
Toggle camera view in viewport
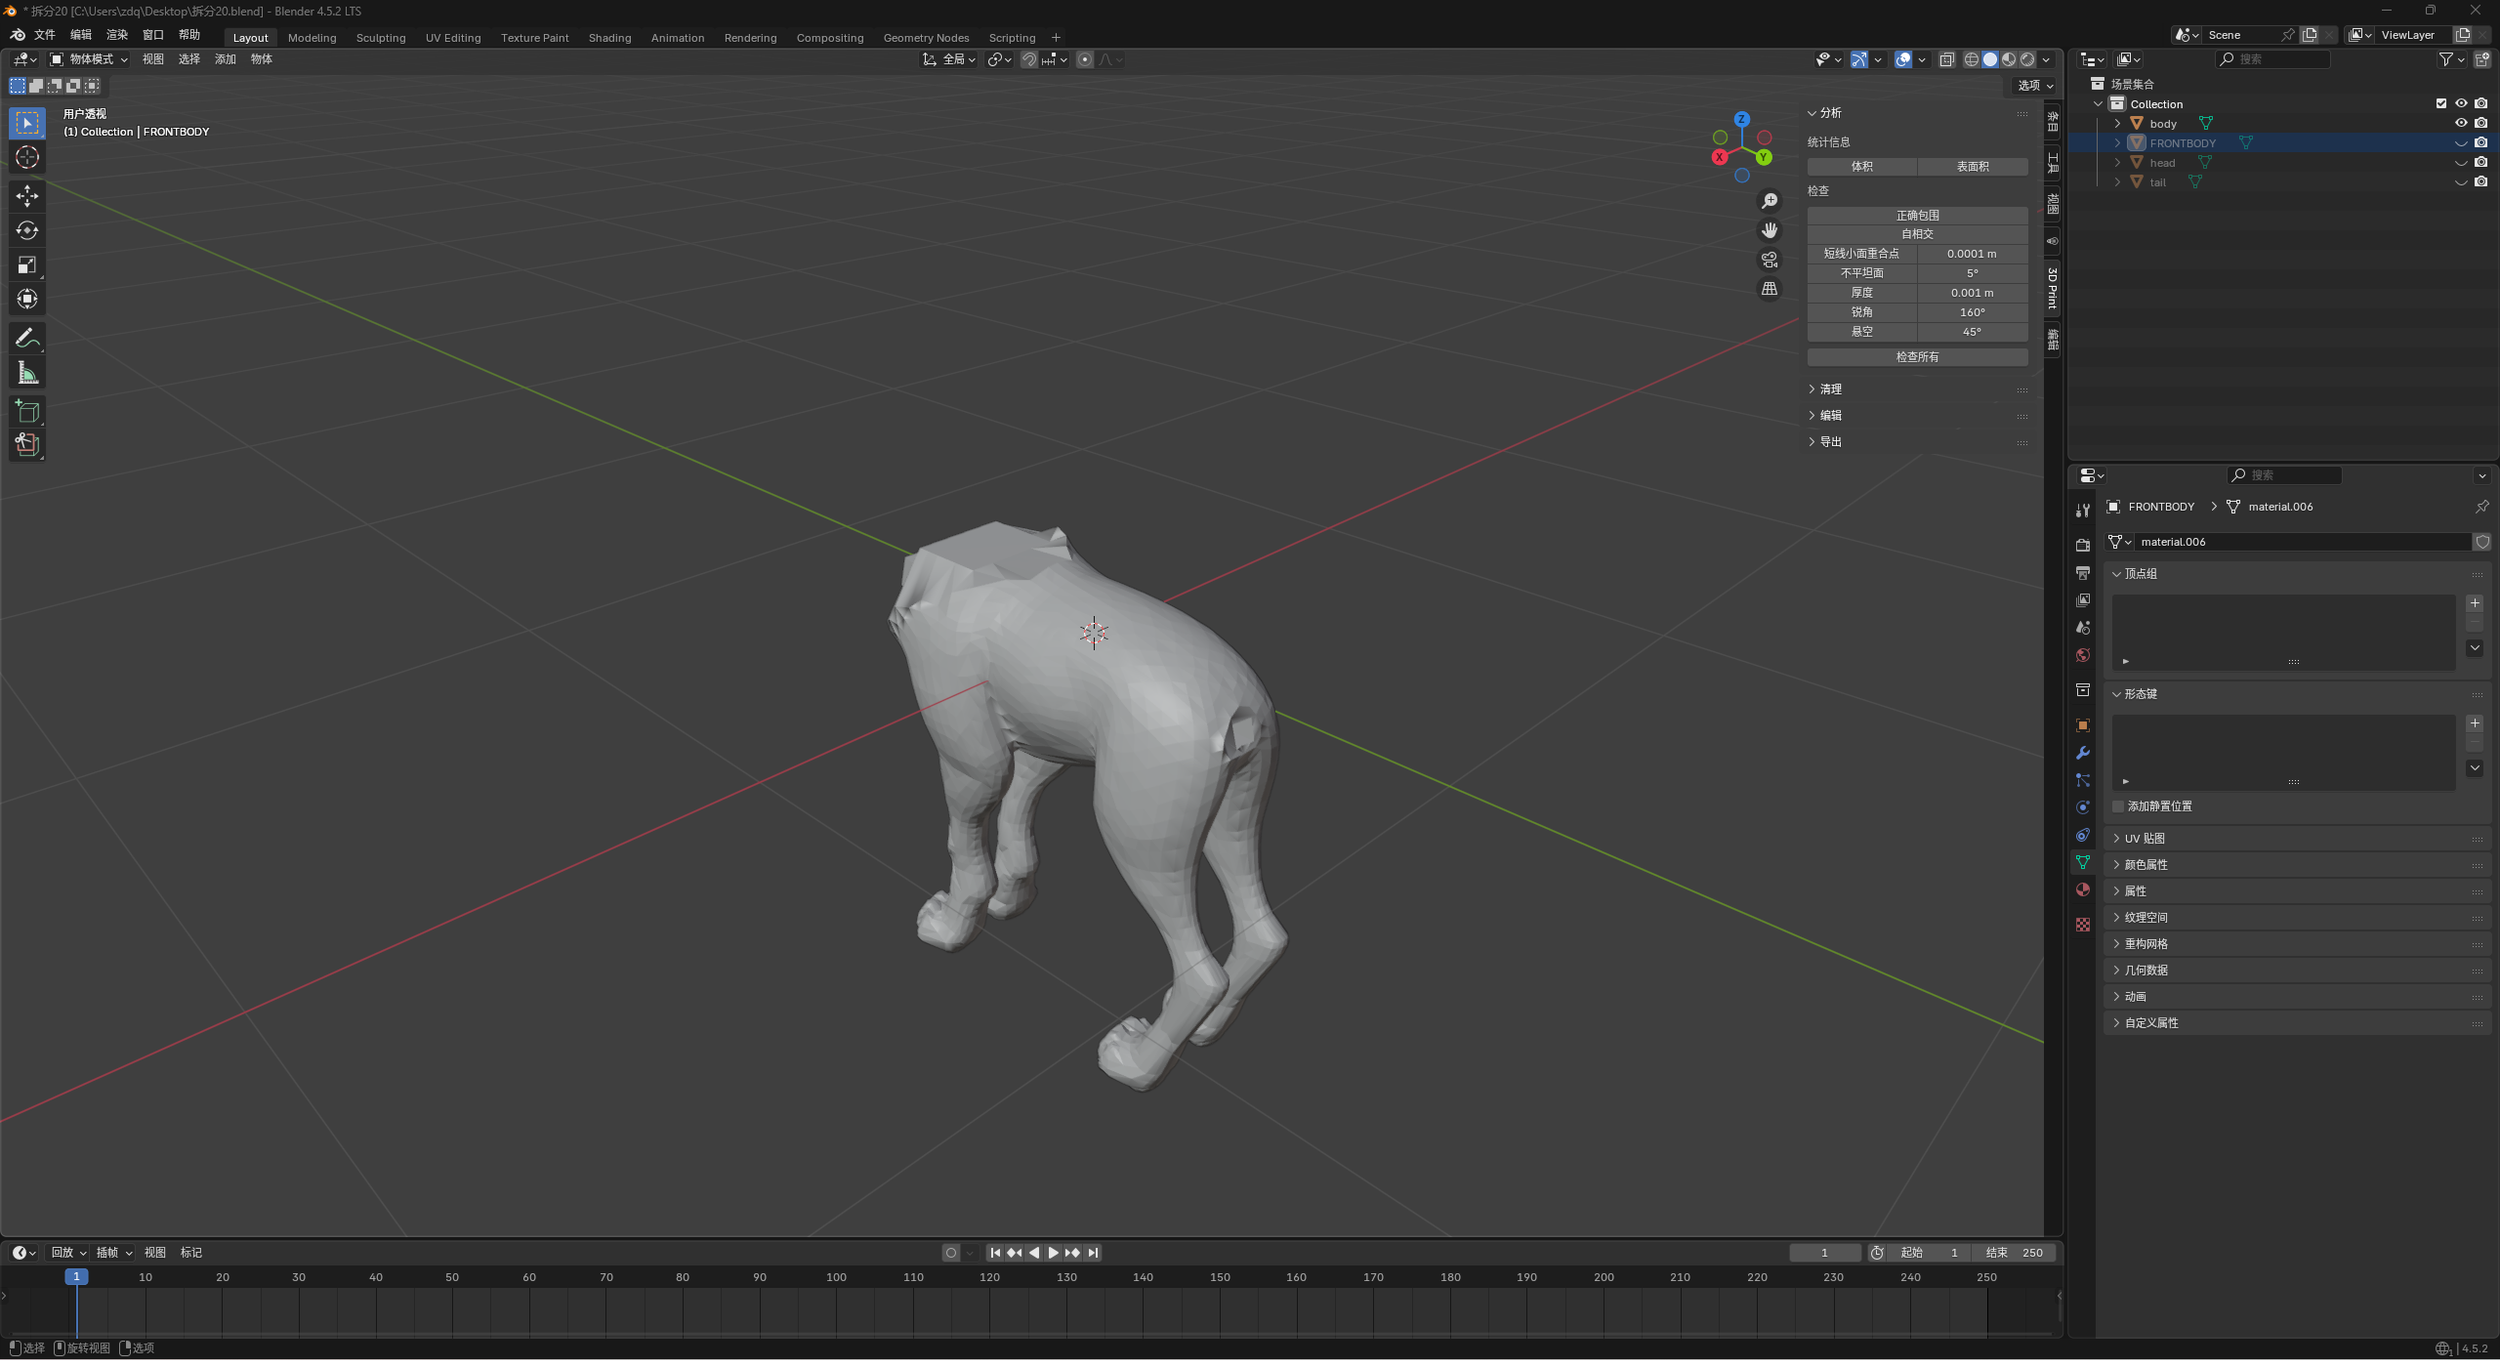click(1769, 260)
